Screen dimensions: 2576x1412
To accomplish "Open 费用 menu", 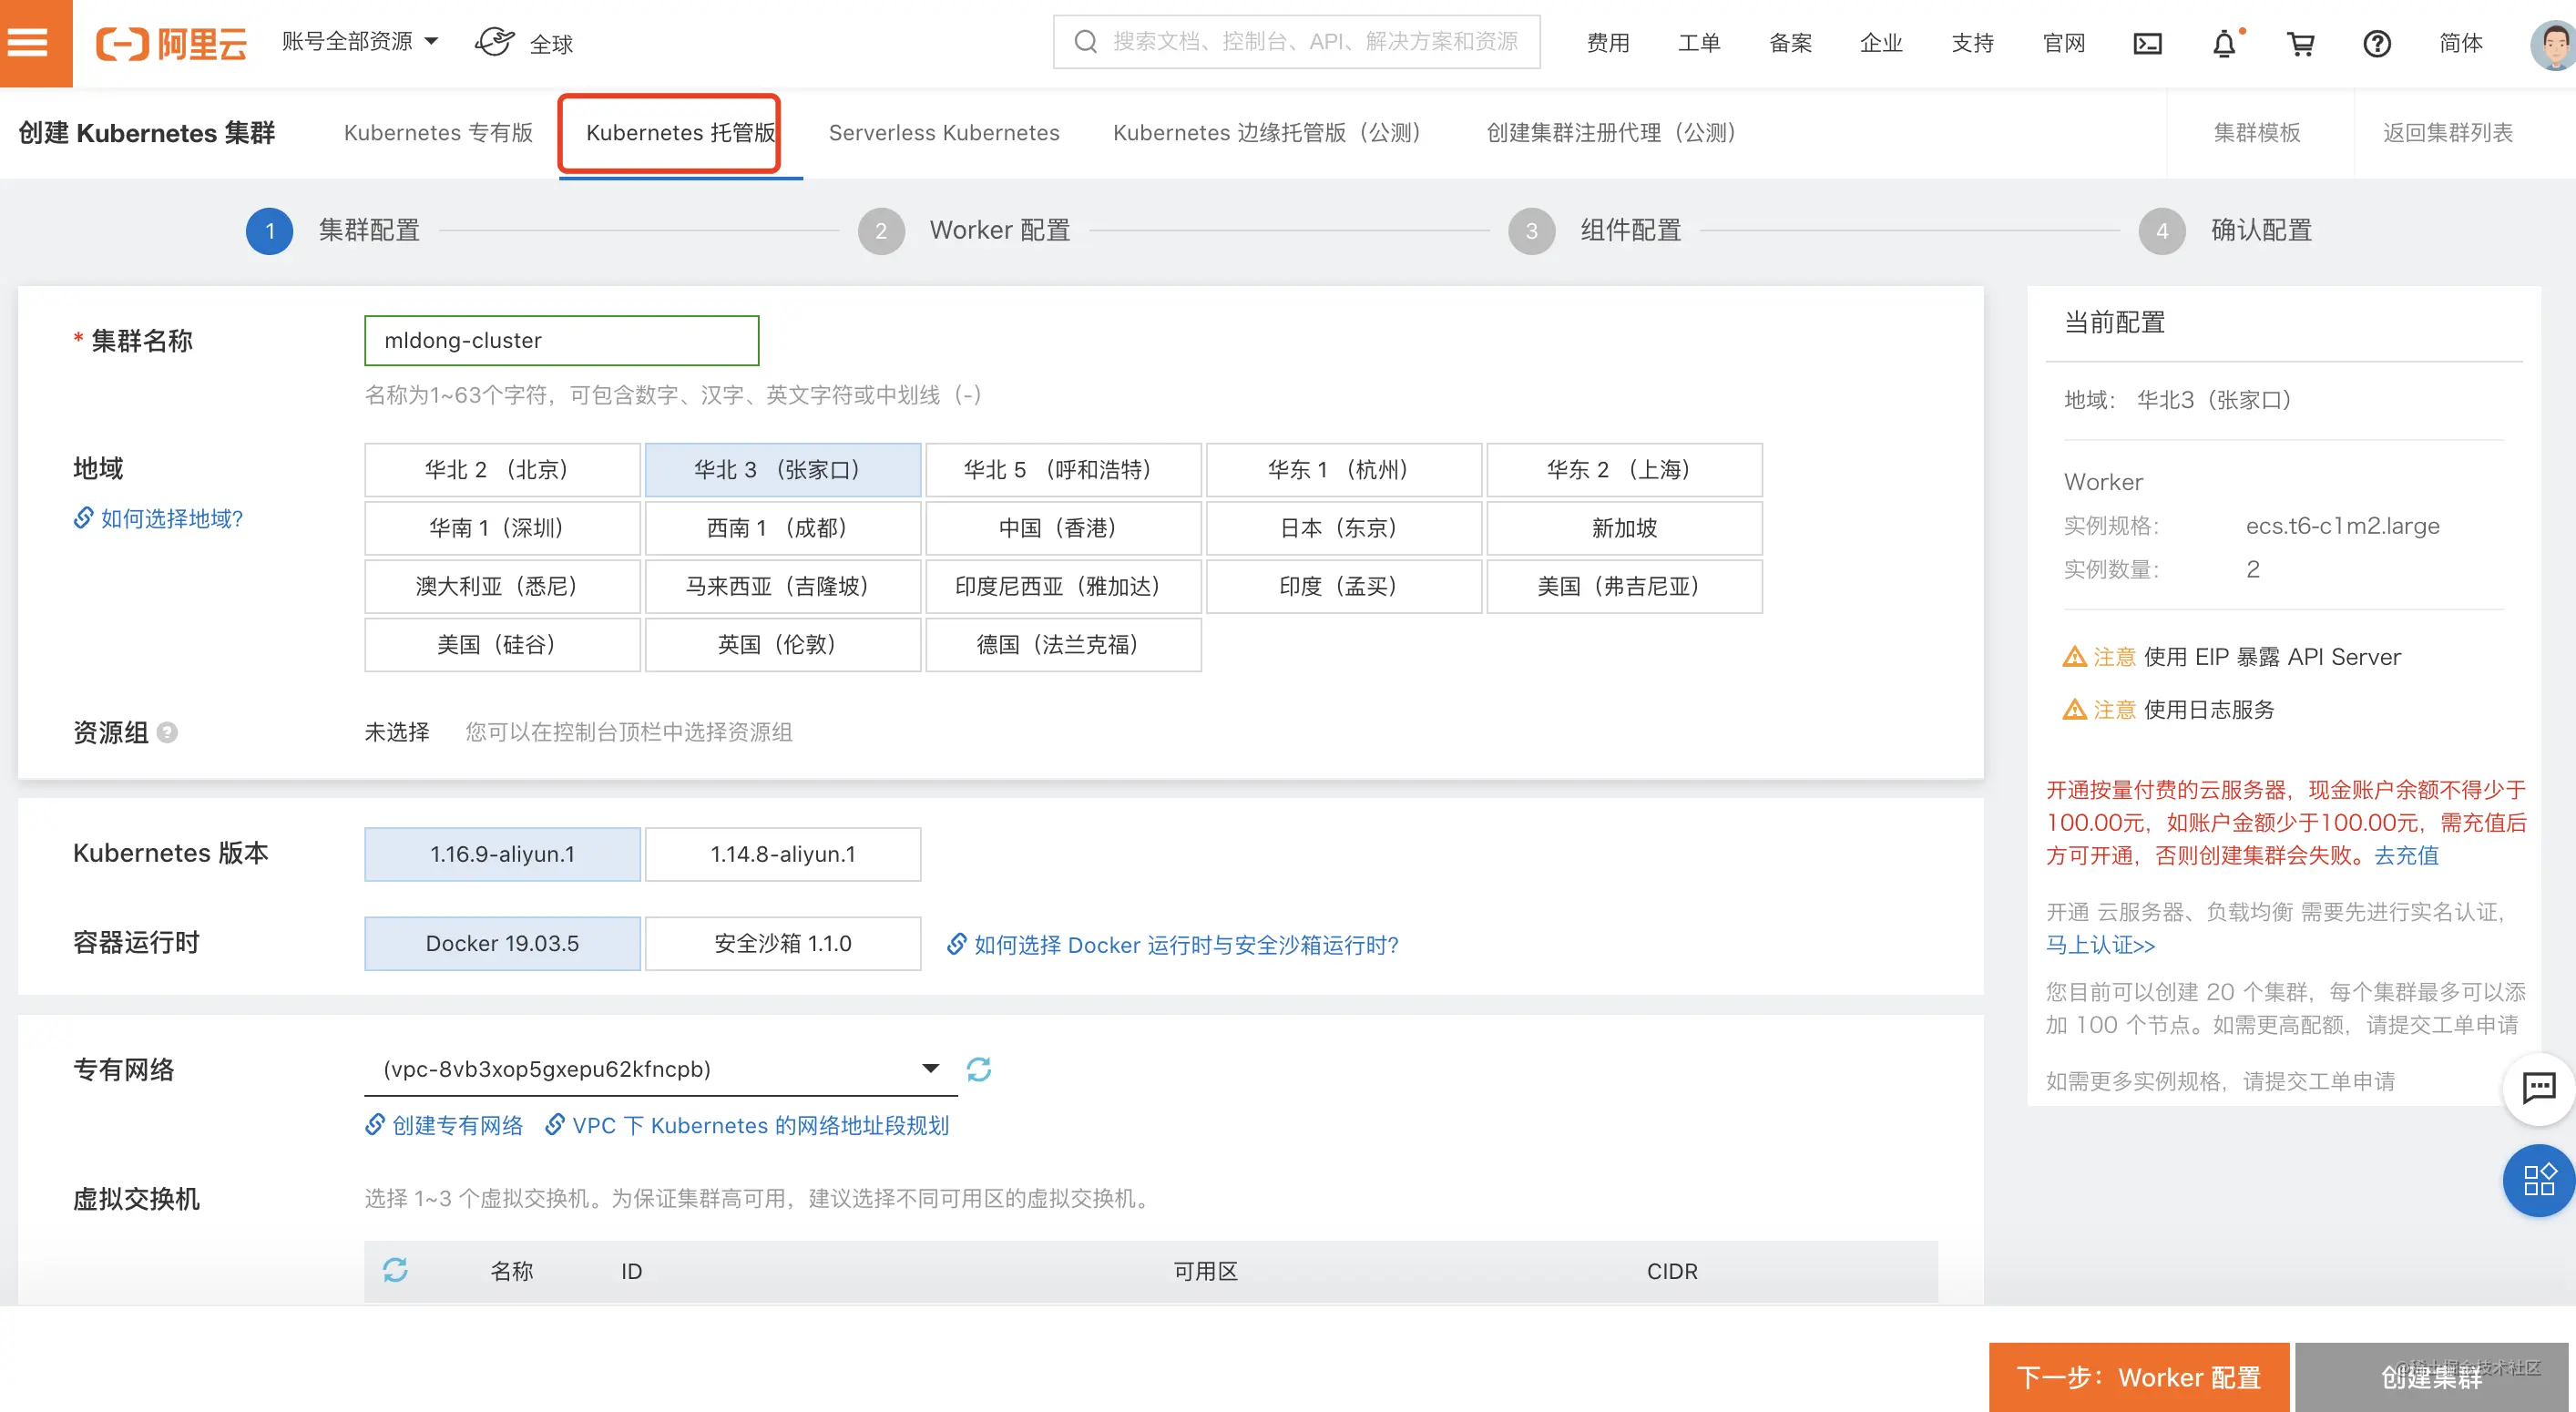I will pyautogui.click(x=1608, y=43).
